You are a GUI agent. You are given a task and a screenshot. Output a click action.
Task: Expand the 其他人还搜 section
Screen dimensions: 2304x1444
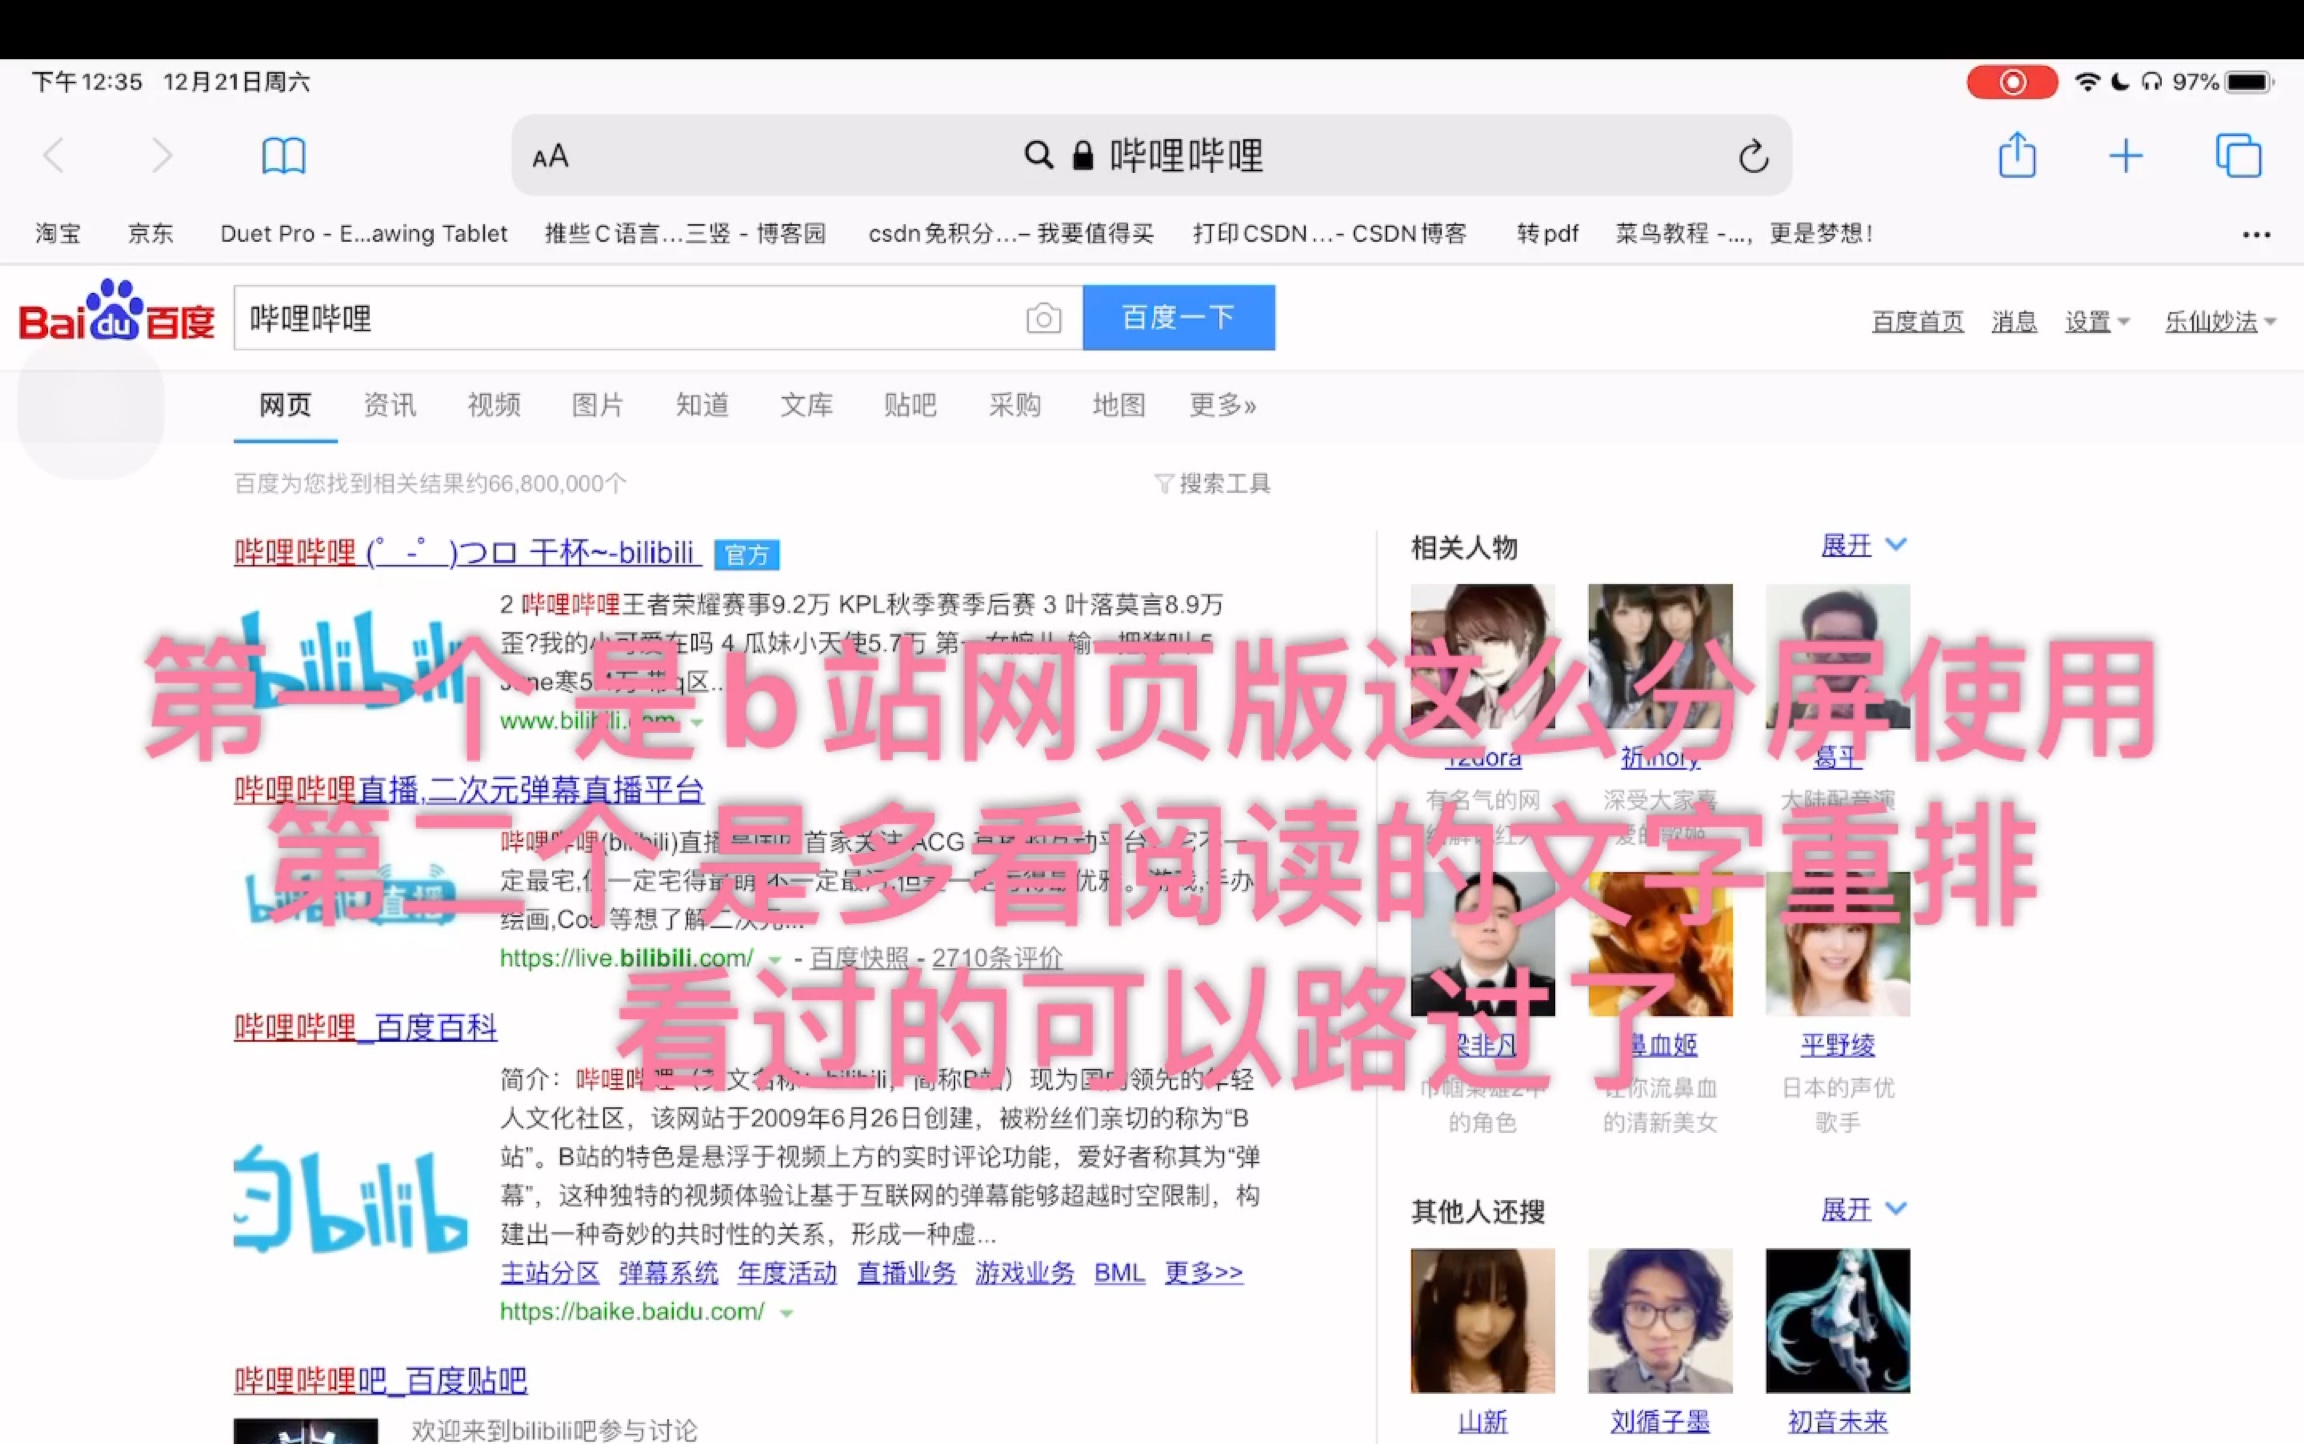1864,1210
